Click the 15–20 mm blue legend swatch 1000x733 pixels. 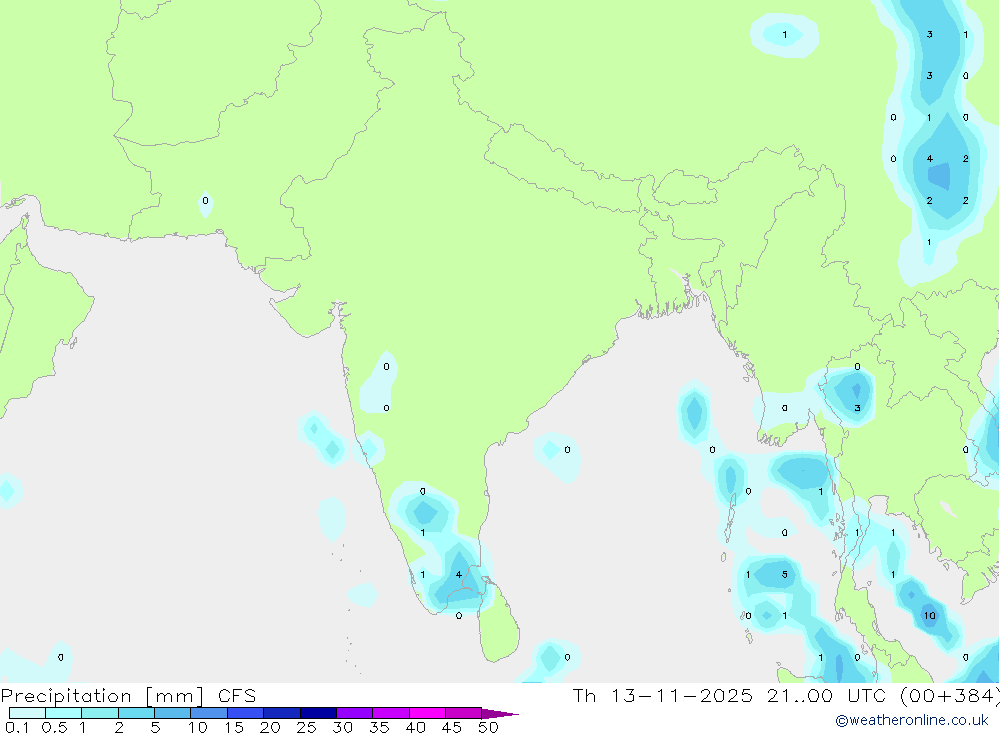(245, 713)
